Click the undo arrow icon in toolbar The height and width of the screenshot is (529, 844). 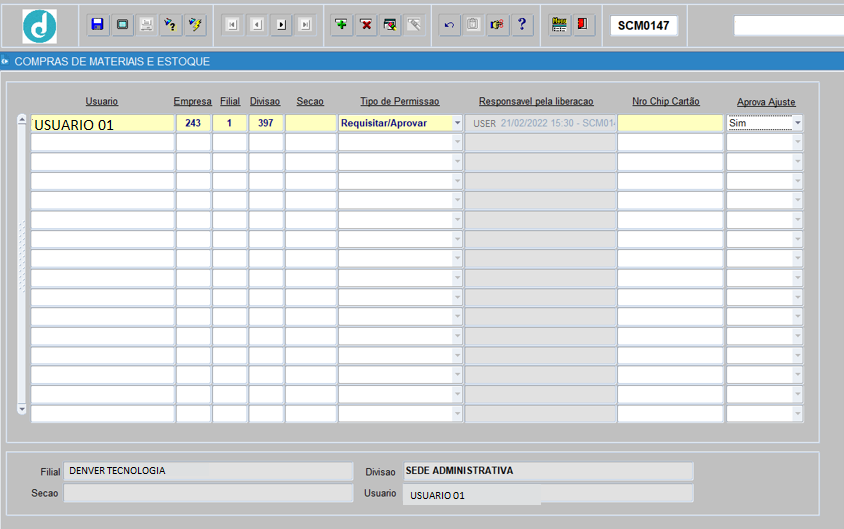click(449, 25)
